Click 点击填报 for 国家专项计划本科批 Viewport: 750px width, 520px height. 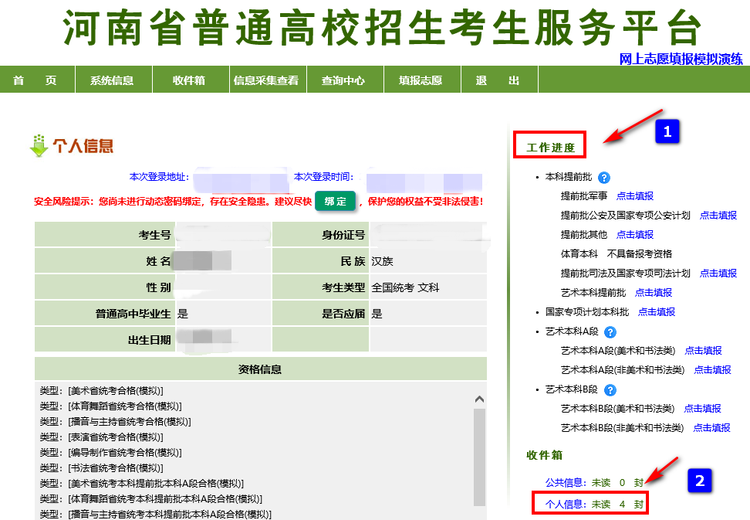656,312
